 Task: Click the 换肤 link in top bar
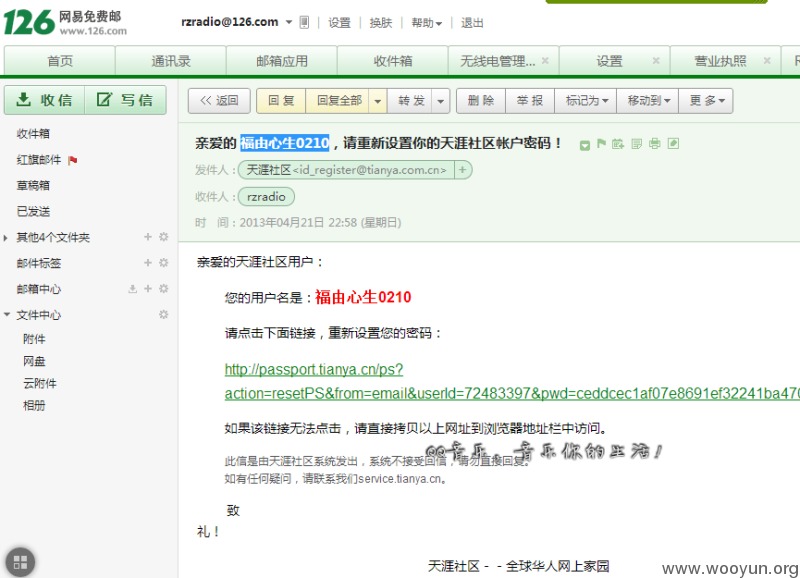tap(381, 23)
